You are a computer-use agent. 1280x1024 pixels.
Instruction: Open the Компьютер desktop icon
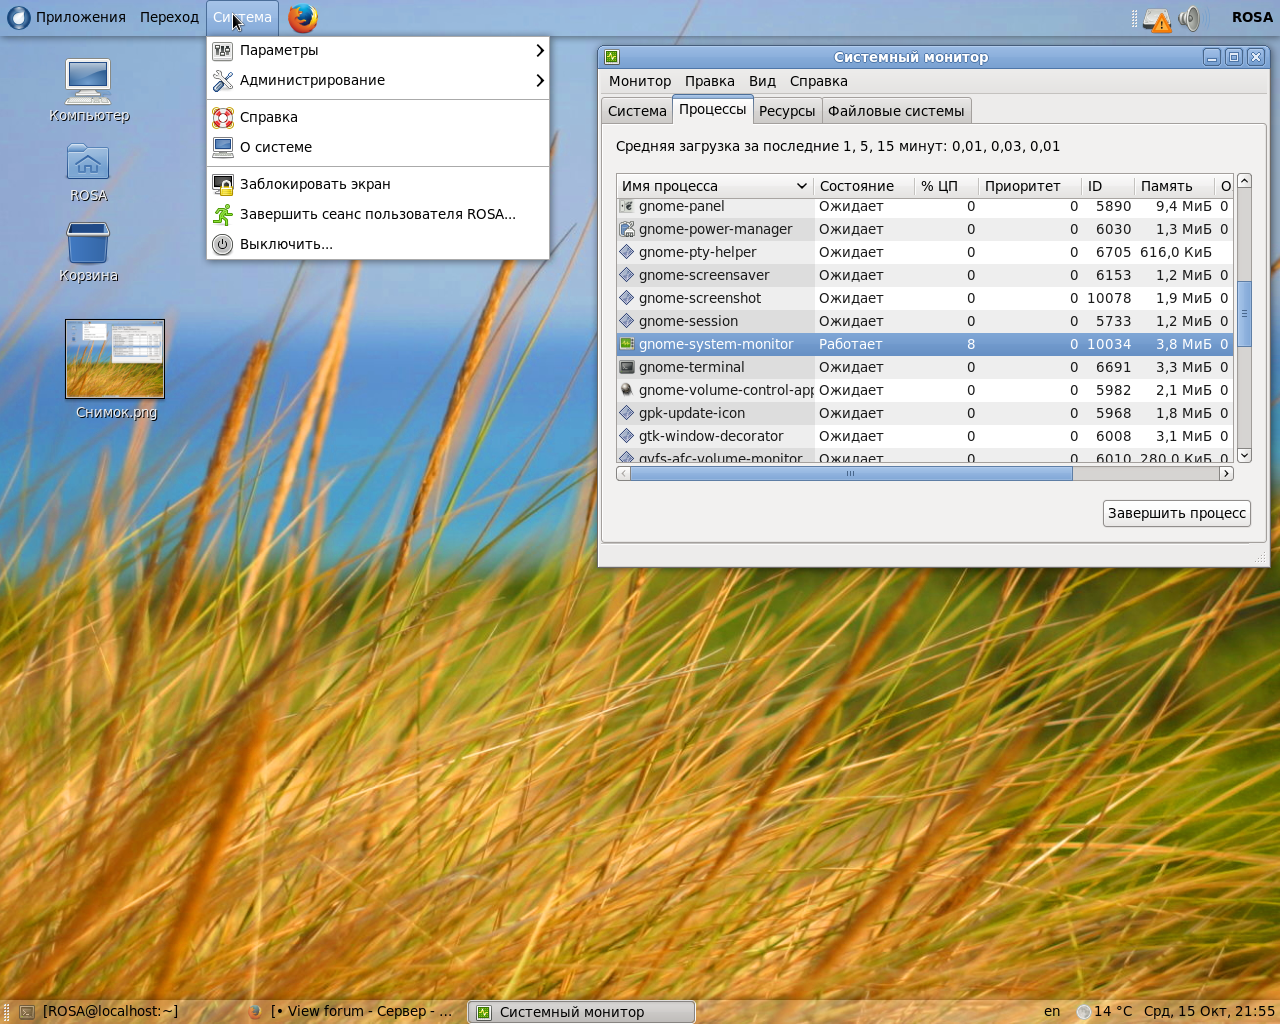coord(88,82)
